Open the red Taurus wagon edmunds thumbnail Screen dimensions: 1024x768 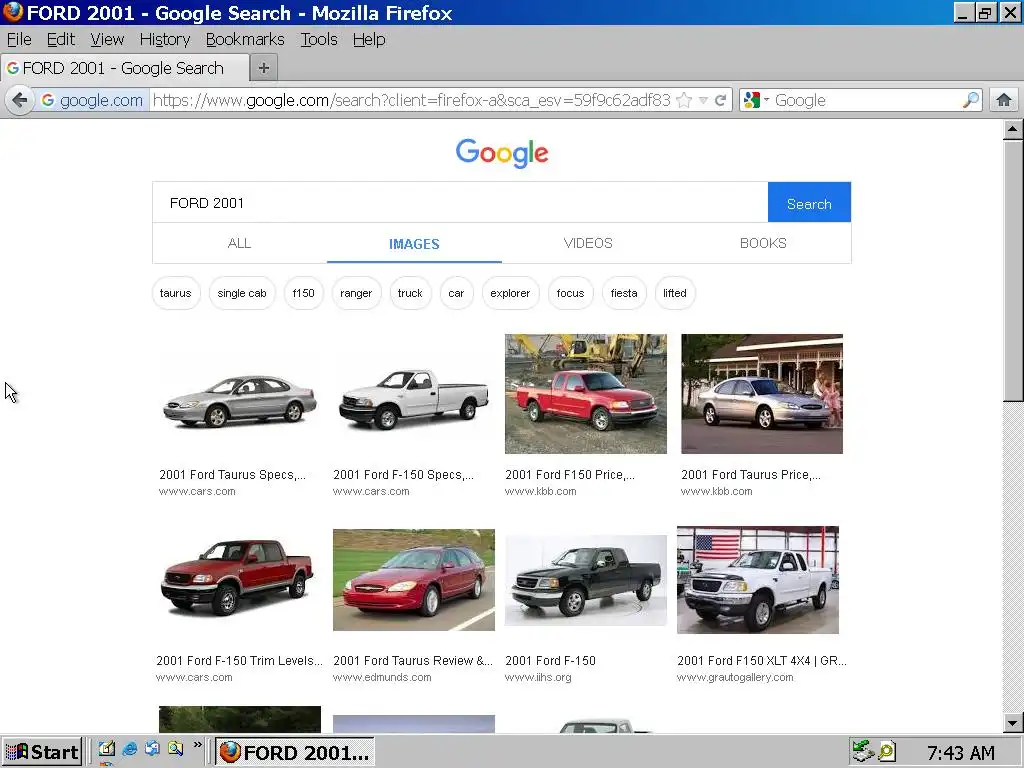pos(413,580)
